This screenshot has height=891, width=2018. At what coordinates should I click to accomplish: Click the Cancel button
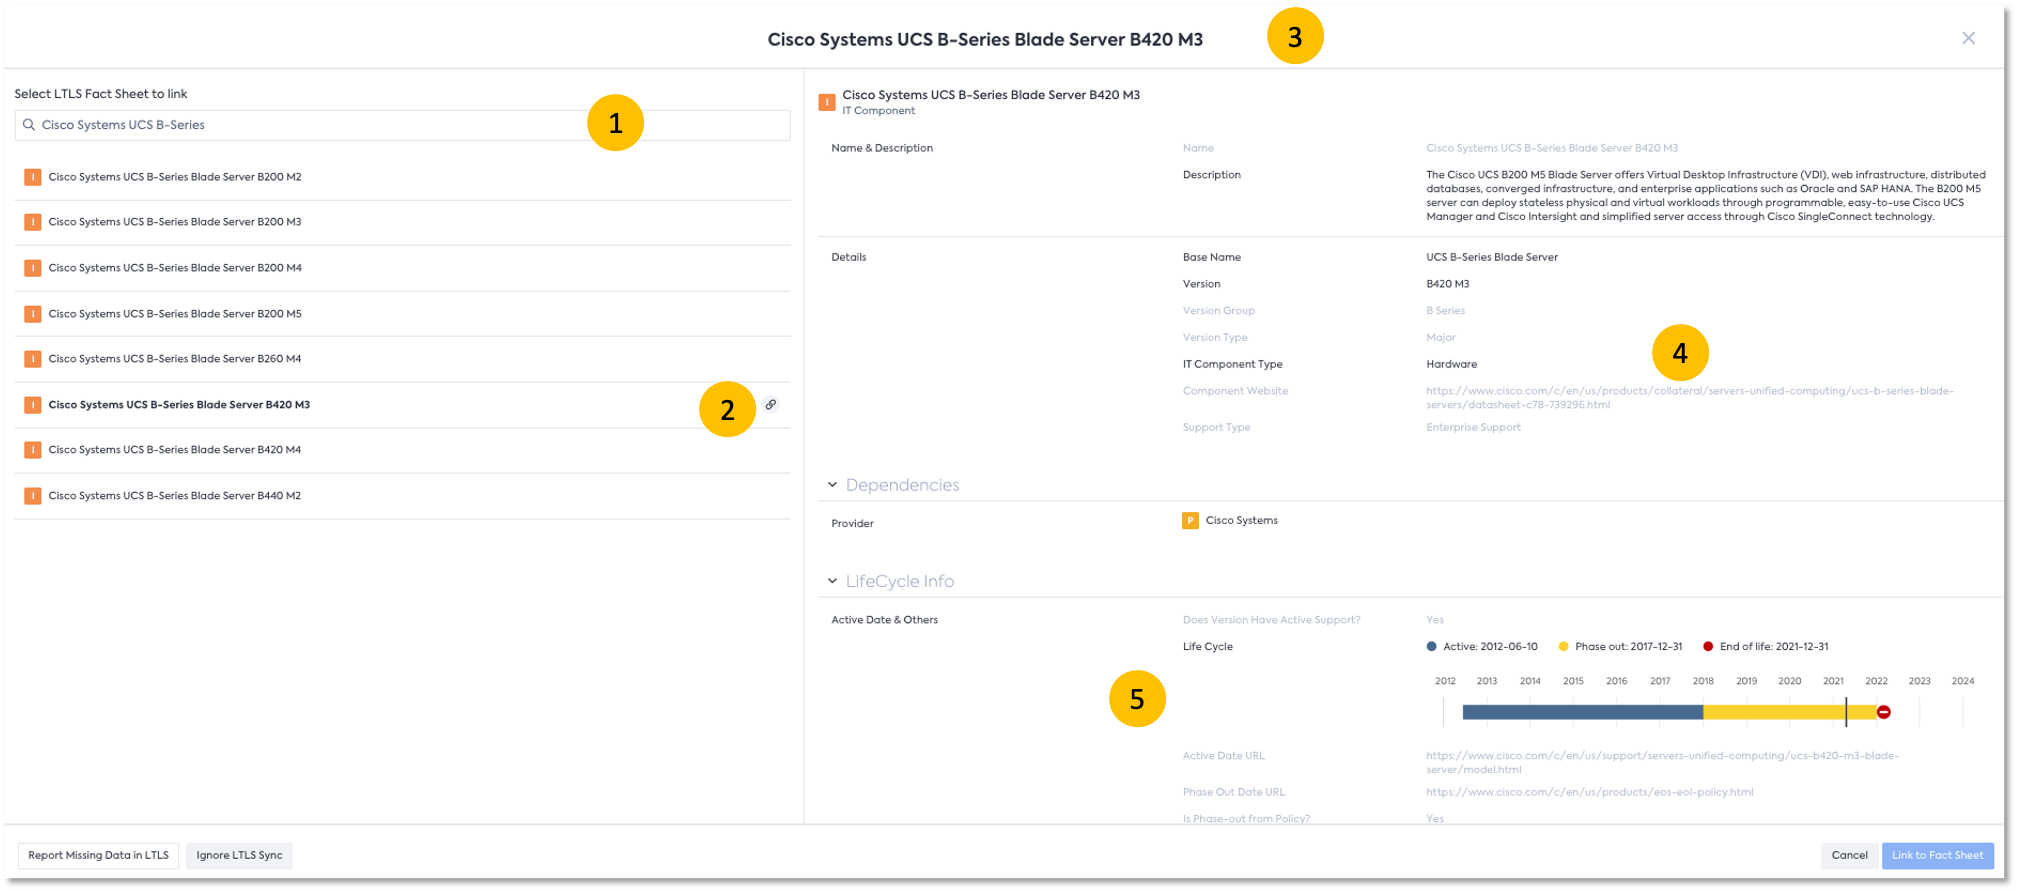click(x=1849, y=856)
